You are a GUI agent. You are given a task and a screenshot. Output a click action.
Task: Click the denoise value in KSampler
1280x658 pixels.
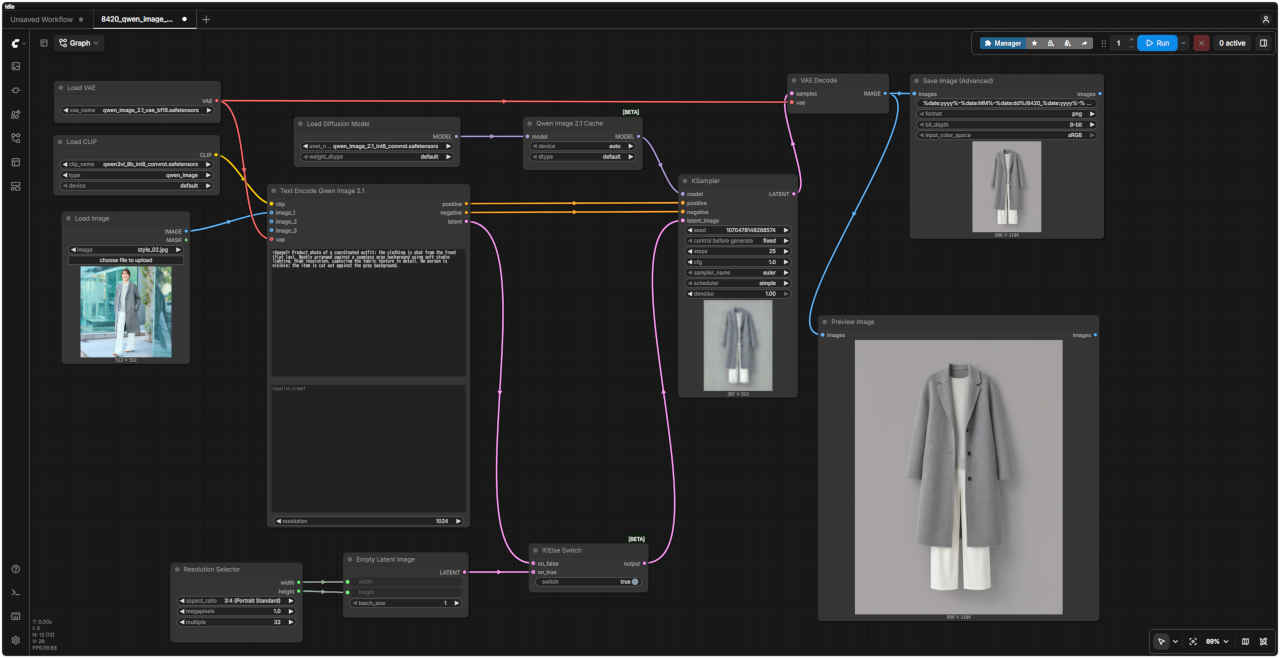click(x=739, y=294)
